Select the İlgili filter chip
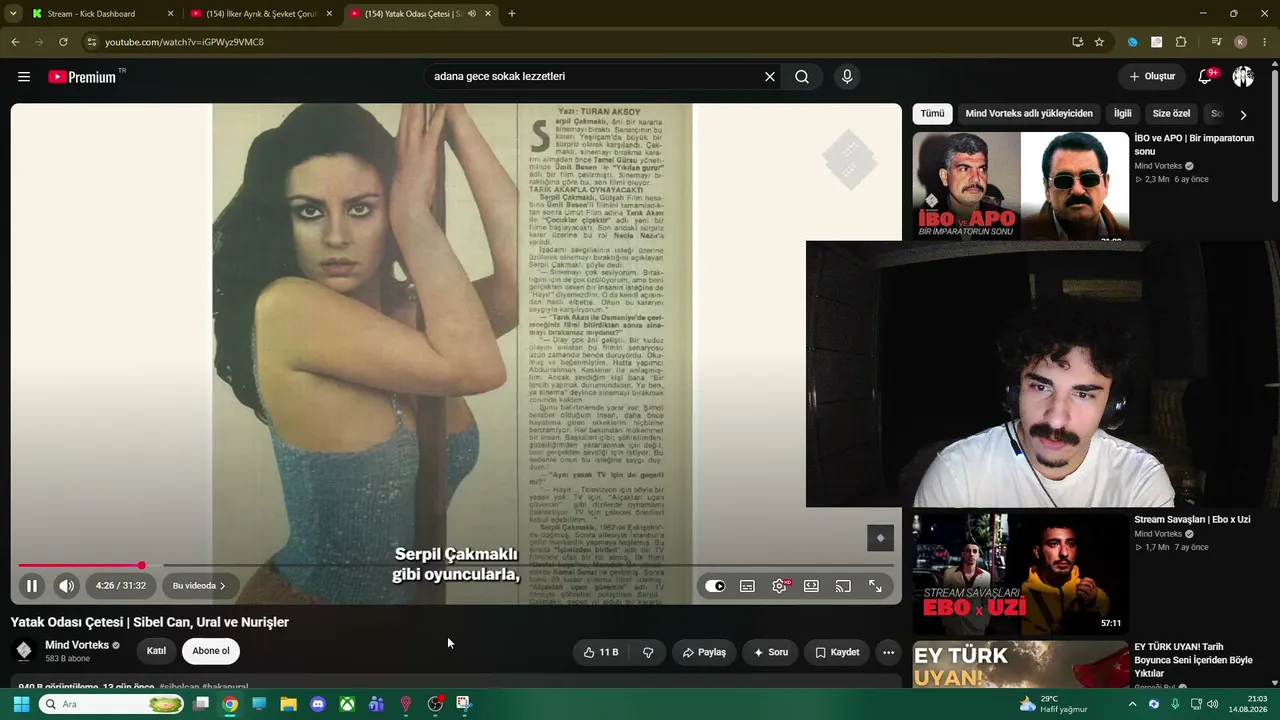Viewport: 1280px width, 720px height. (1123, 114)
